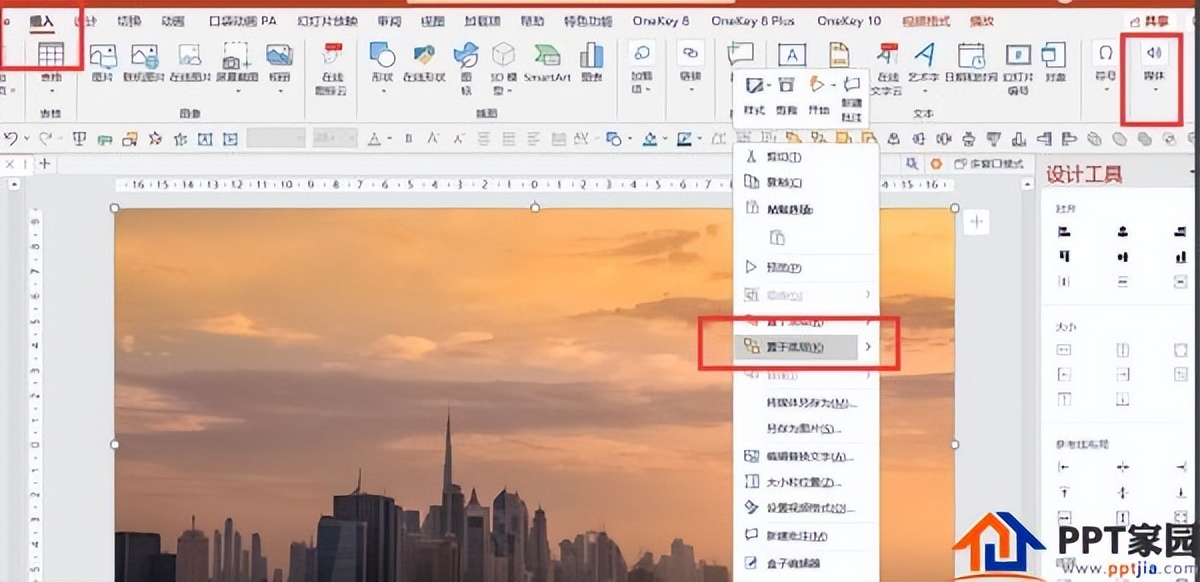Insert a SmartArt graphic

coord(546,63)
